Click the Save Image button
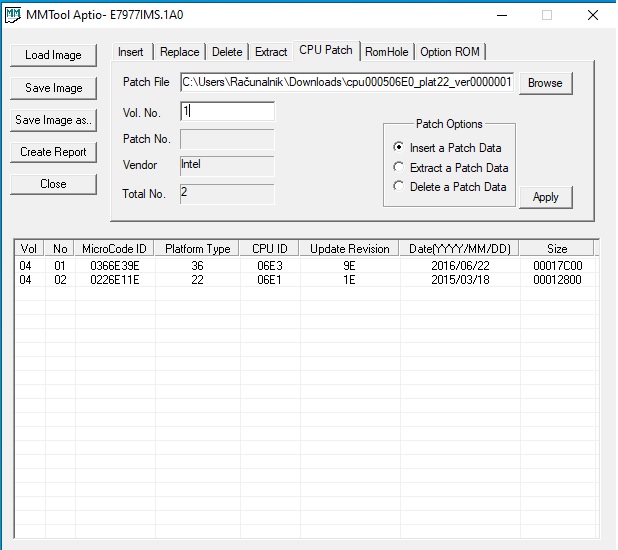618x550 pixels. [x=53, y=88]
